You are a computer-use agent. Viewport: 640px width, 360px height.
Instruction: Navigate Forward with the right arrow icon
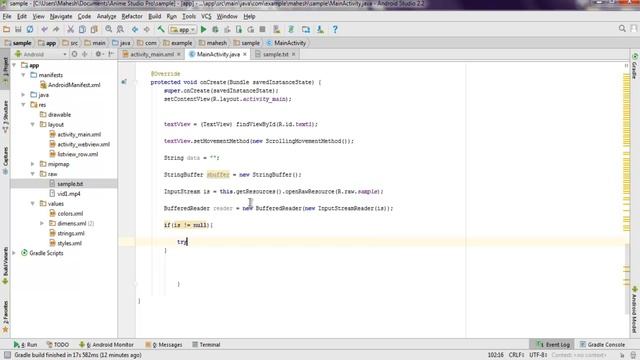pyautogui.click(x=147, y=29)
